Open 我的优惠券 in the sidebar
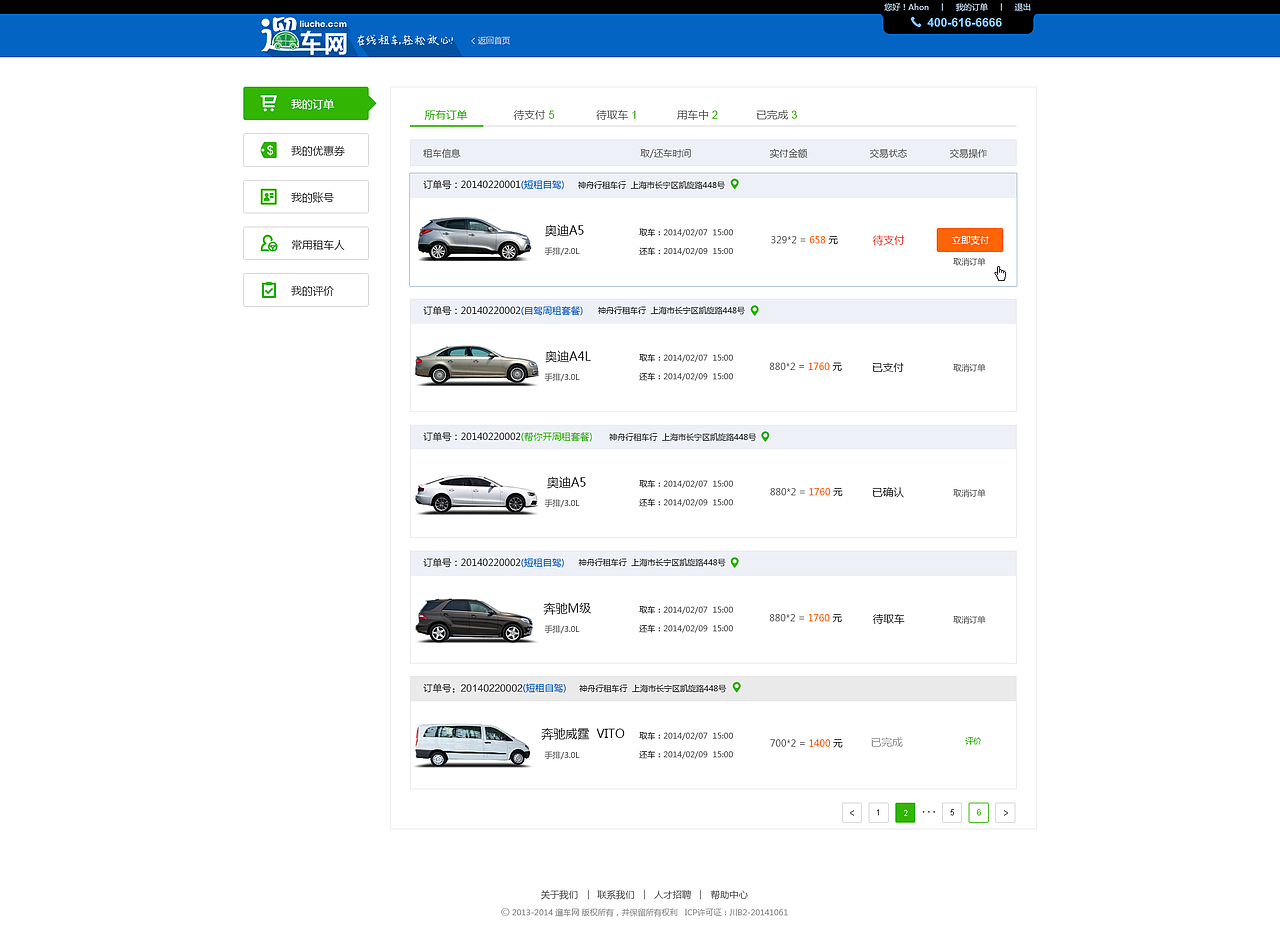Screen dimensions: 1280x940 coord(306,150)
